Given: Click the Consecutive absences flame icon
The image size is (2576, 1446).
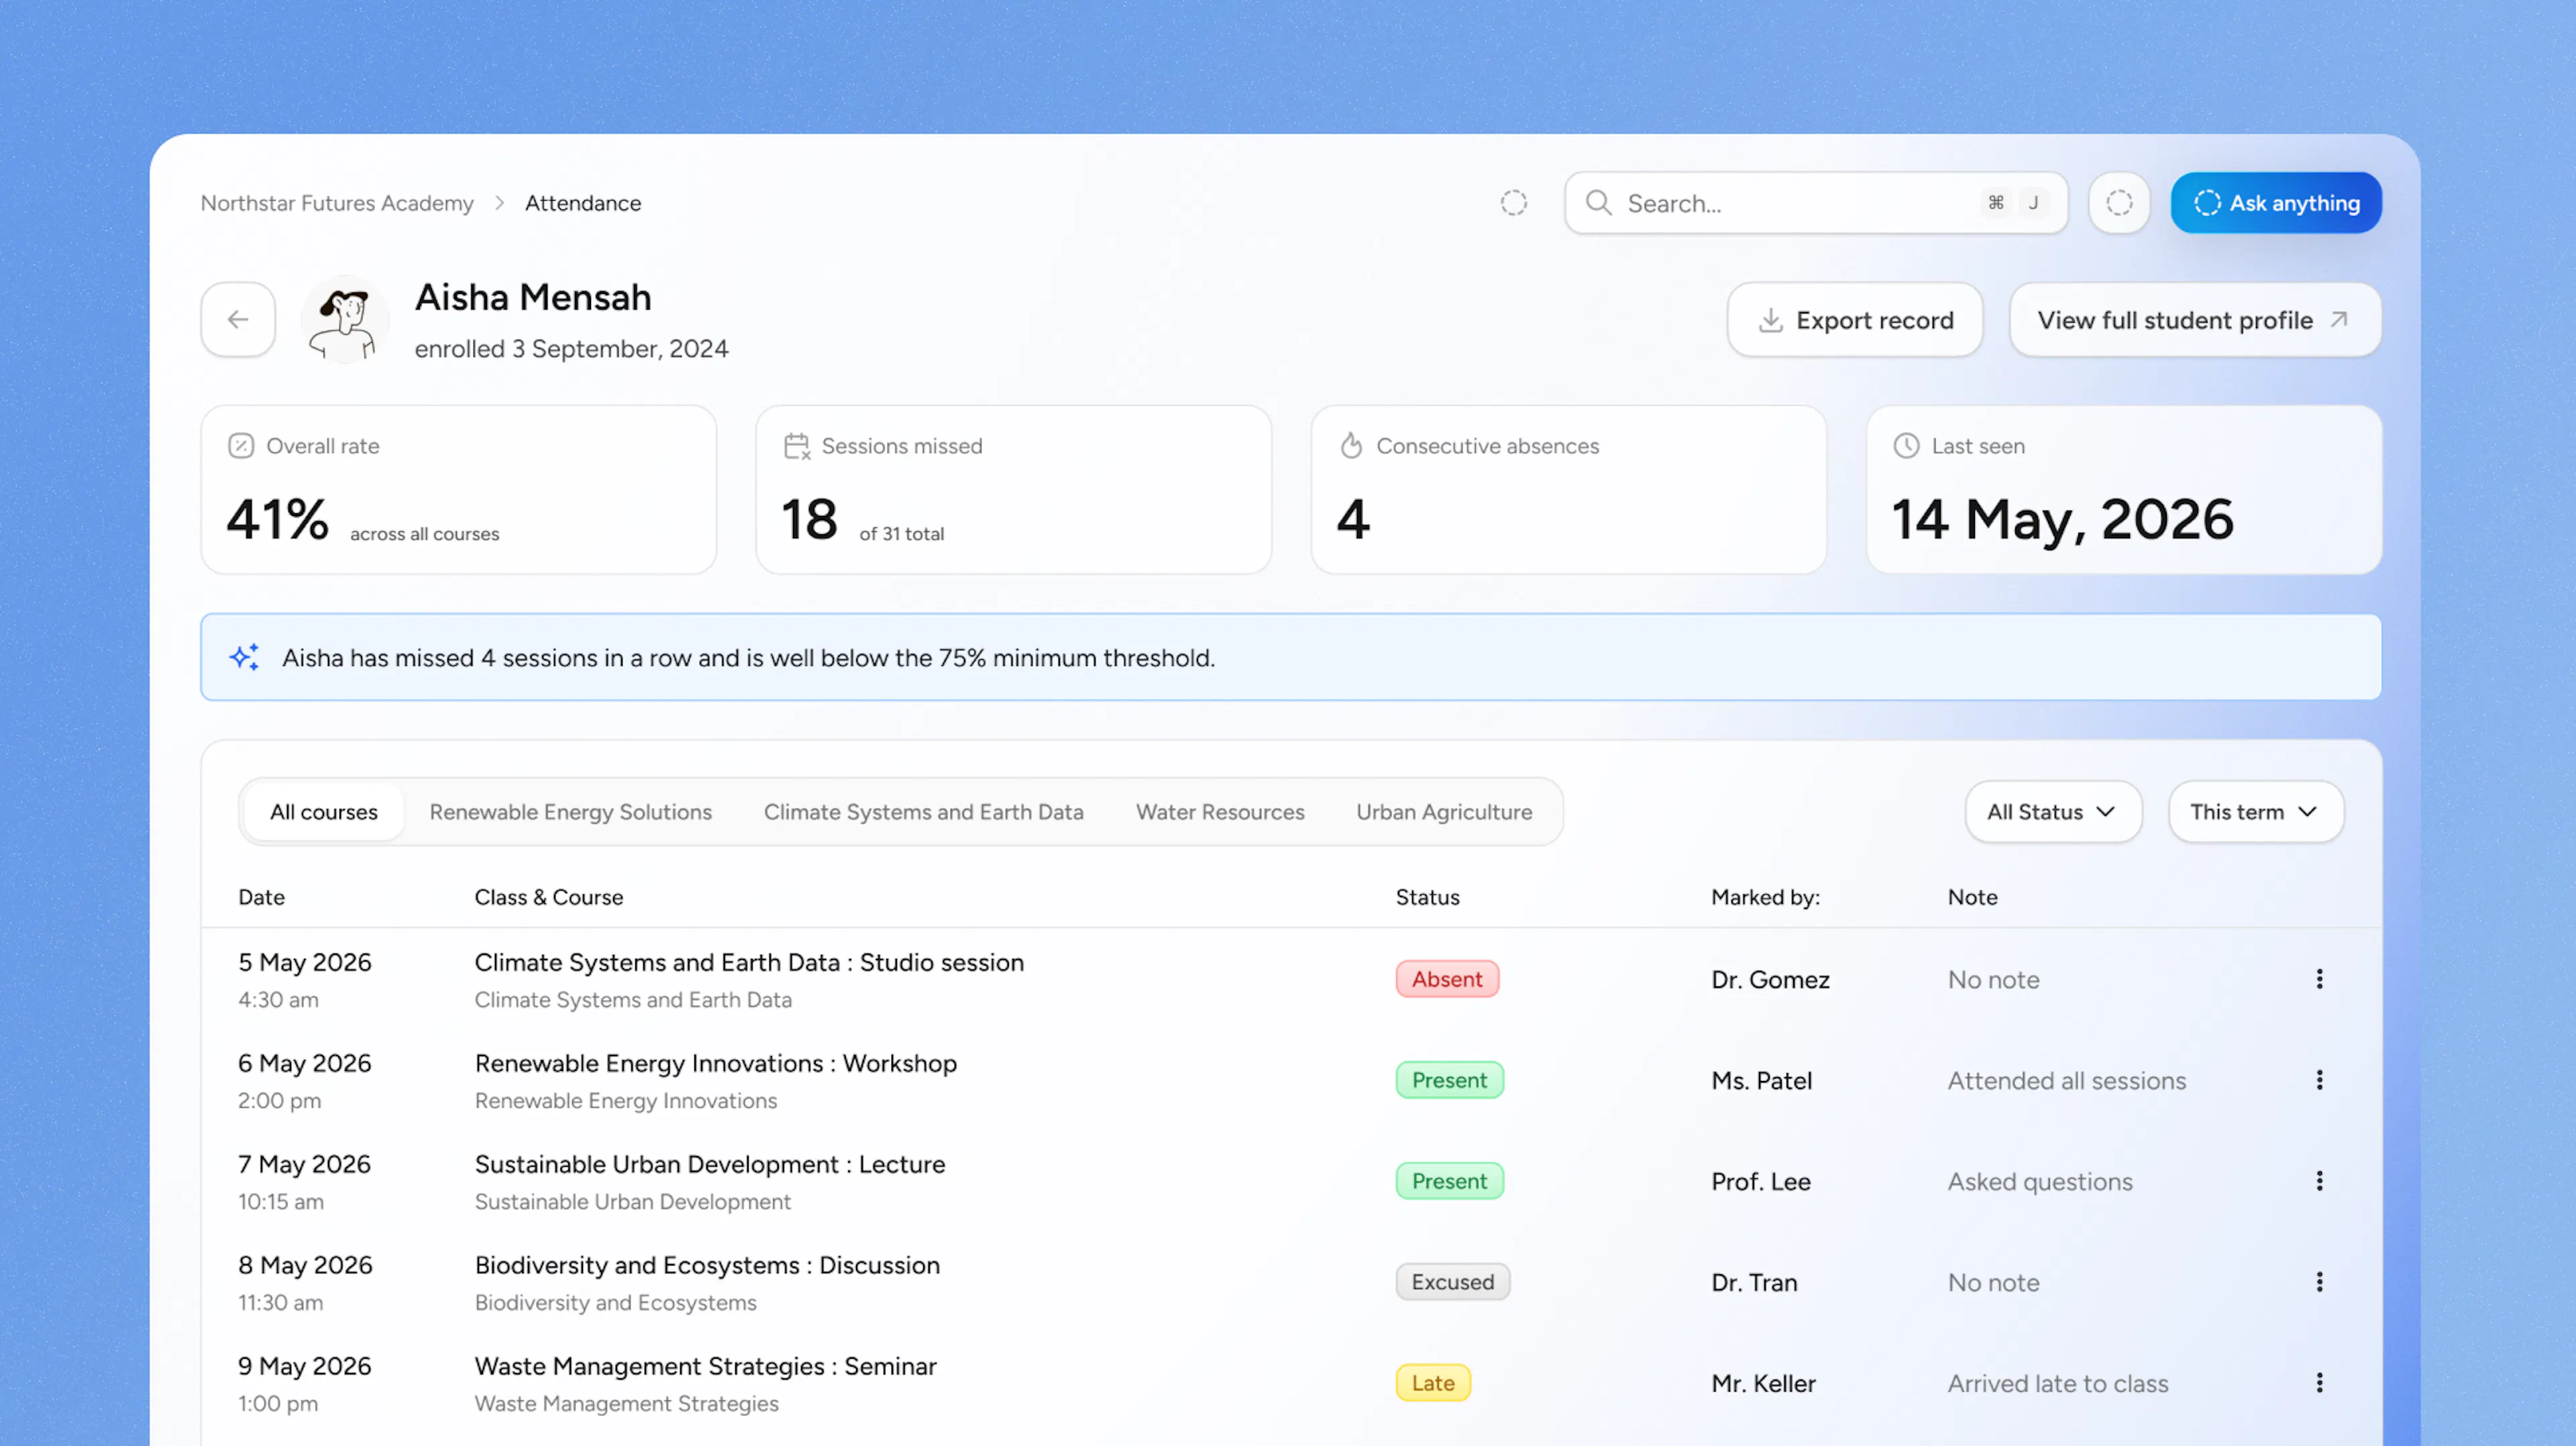Looking at the screenshot, I should click(x=1352, y=446).
